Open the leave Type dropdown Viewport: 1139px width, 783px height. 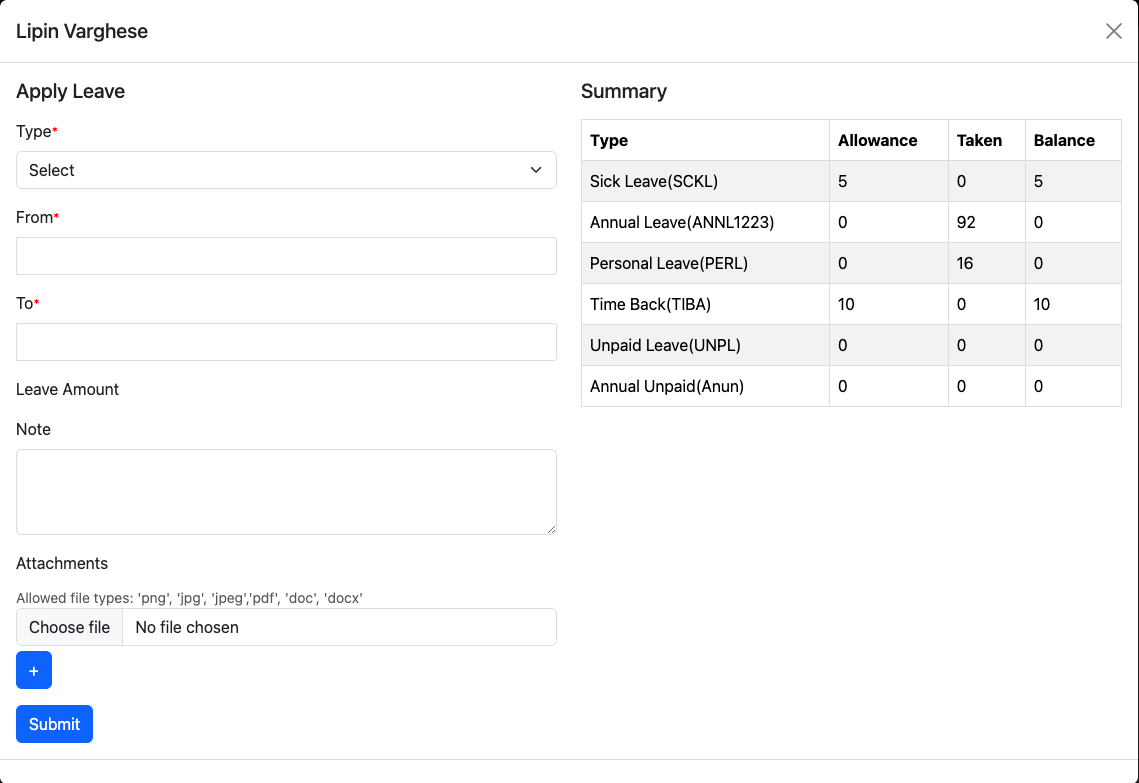click(286, 170)
